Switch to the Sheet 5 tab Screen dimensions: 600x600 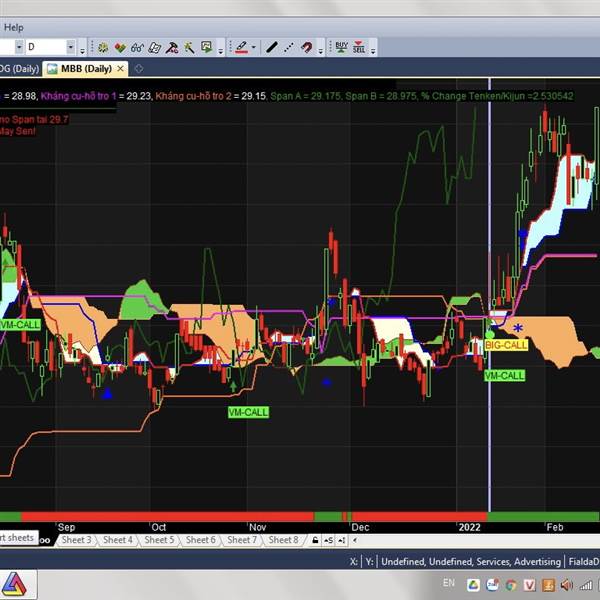click(x=159, y=540)
